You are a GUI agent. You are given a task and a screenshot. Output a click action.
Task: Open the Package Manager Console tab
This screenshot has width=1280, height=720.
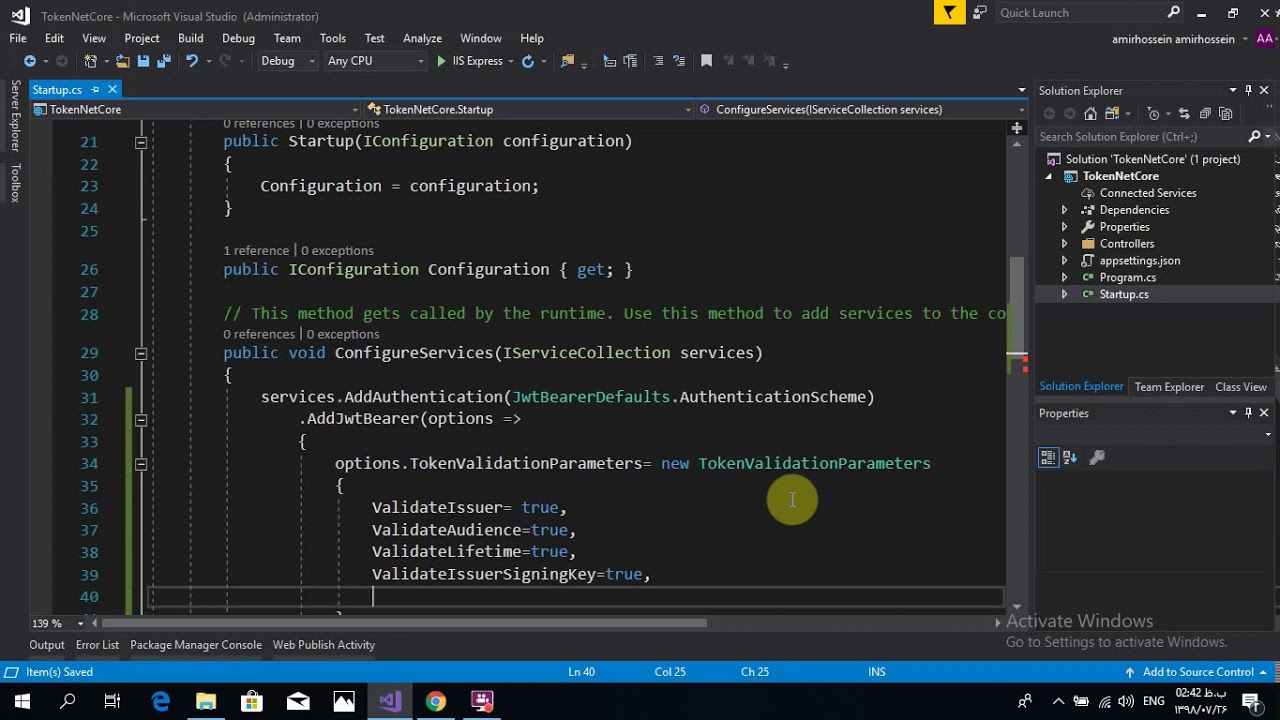(x=196, y=645)
